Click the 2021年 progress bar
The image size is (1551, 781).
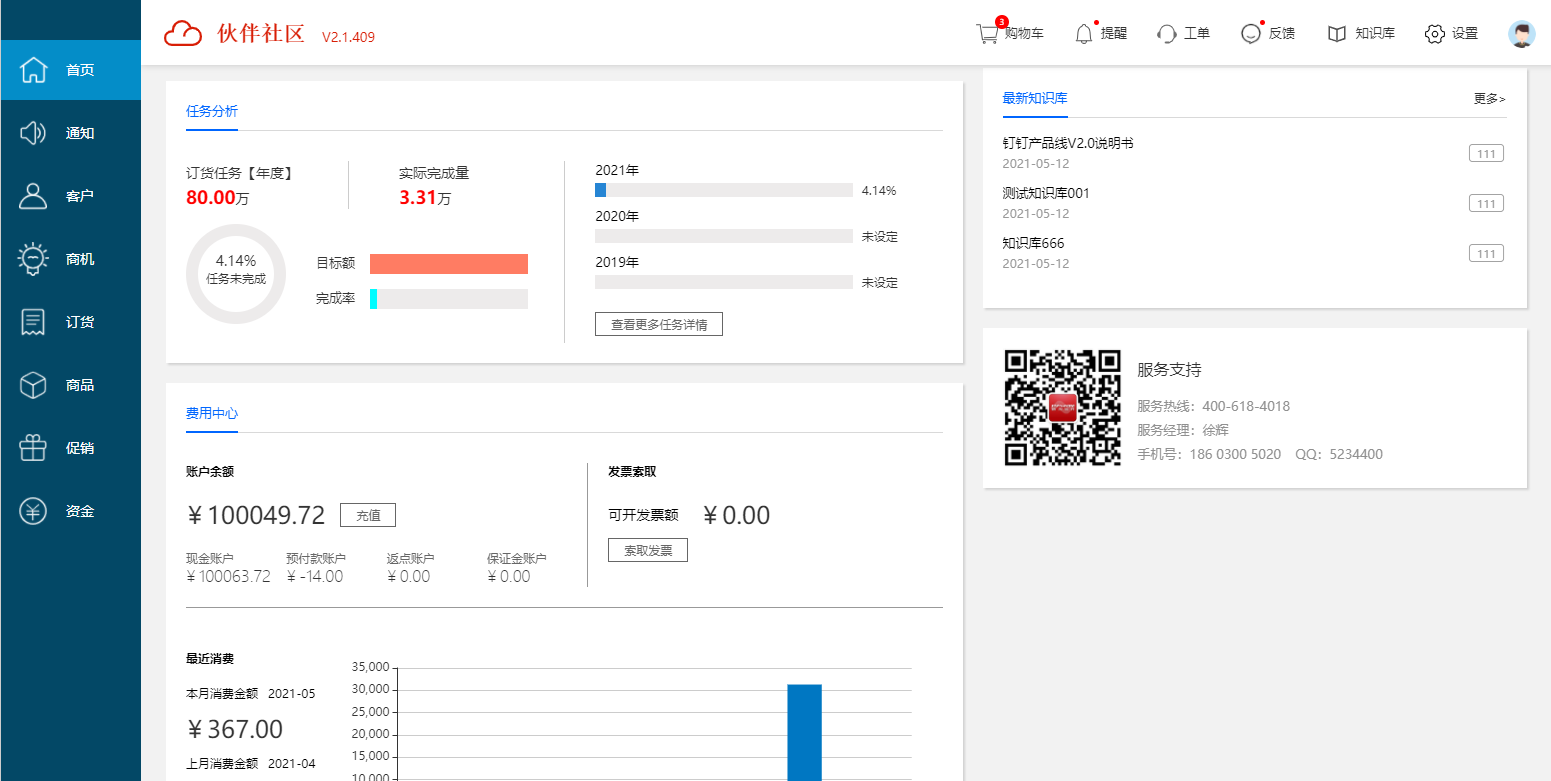pos(723,190)
